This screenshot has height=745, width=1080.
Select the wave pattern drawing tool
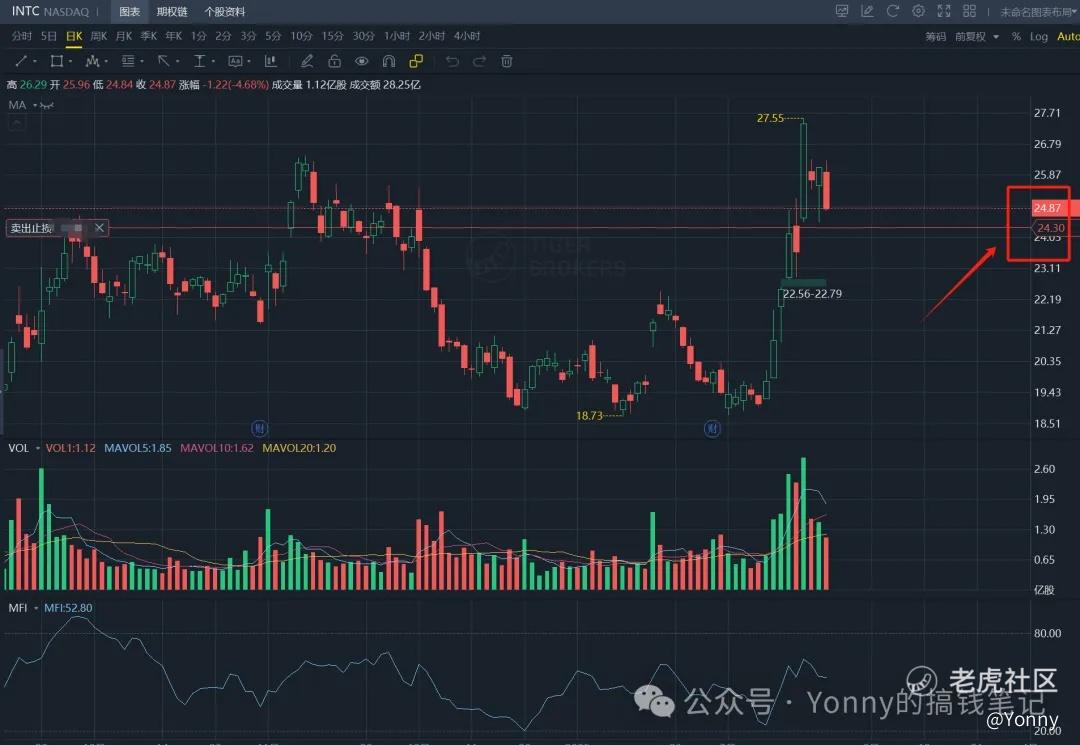pyautogui.click(x=92, y=61)
